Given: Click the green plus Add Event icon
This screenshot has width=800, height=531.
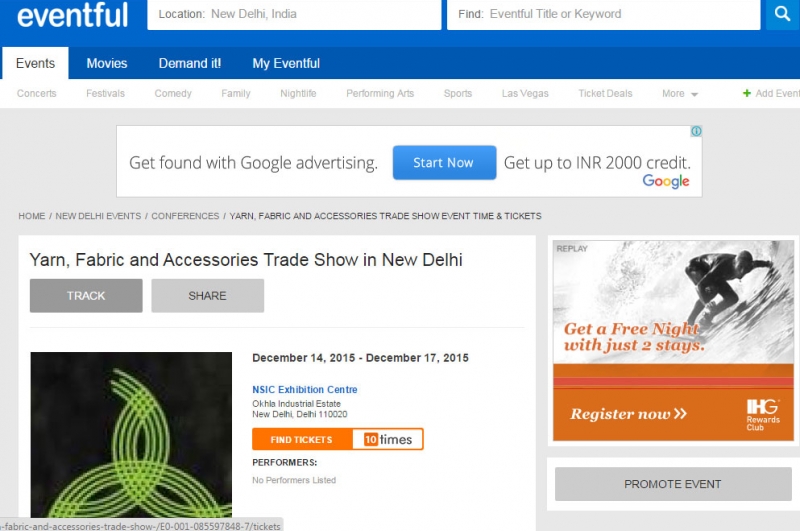Looking at the screenshot, I should pos(747,94).
